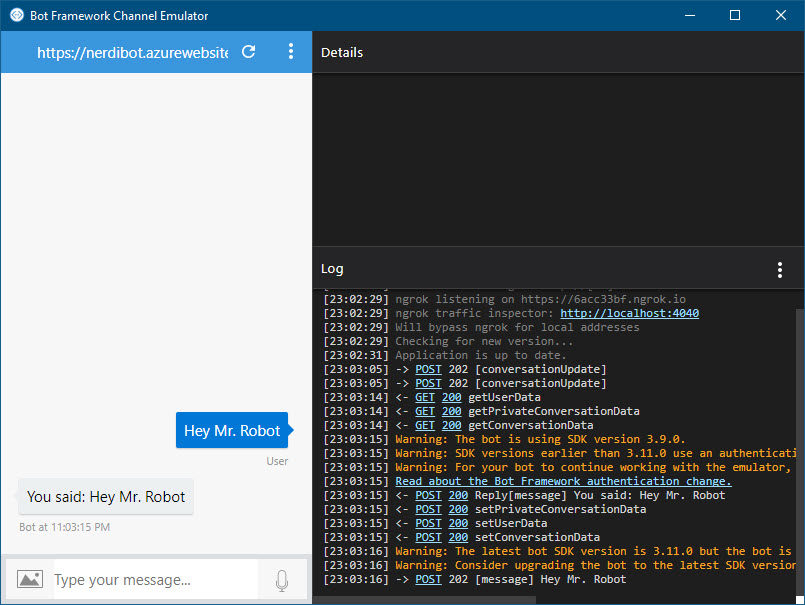Click 200 status link for setUserData
Image resolution: width=805 pixels, height=605 pixels.
click(458, 523)
